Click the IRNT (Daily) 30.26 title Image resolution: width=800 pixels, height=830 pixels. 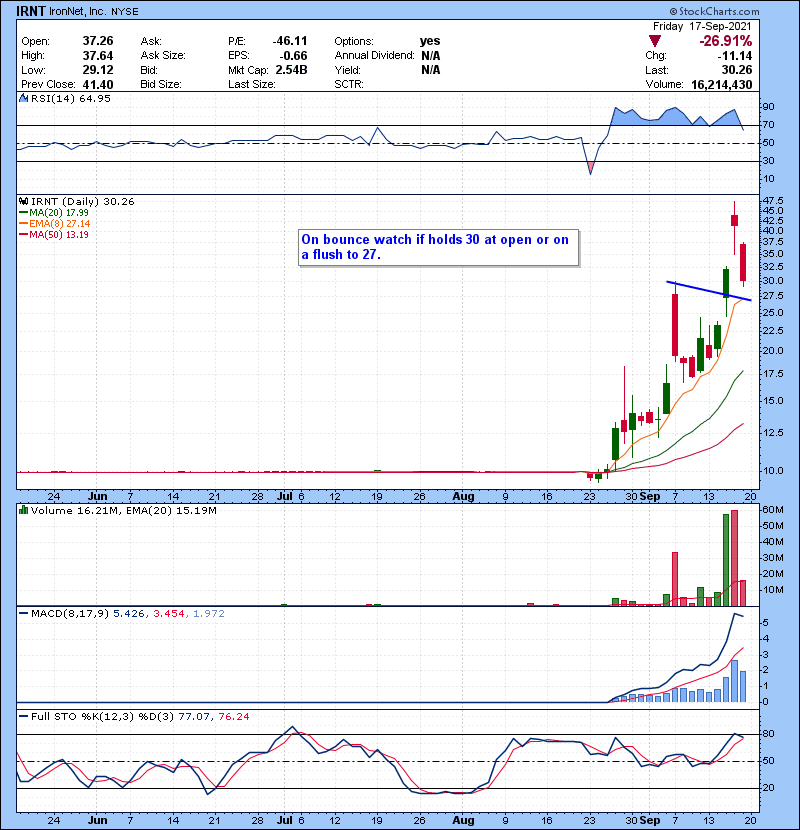(x=83, y=201)
